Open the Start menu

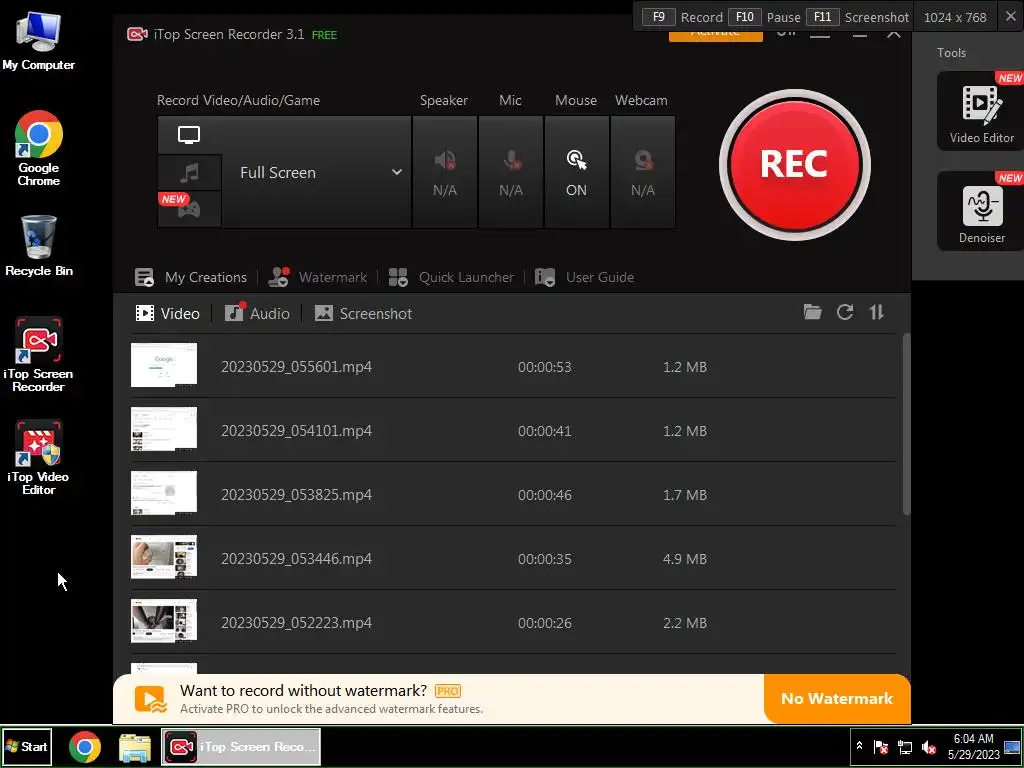27,746
